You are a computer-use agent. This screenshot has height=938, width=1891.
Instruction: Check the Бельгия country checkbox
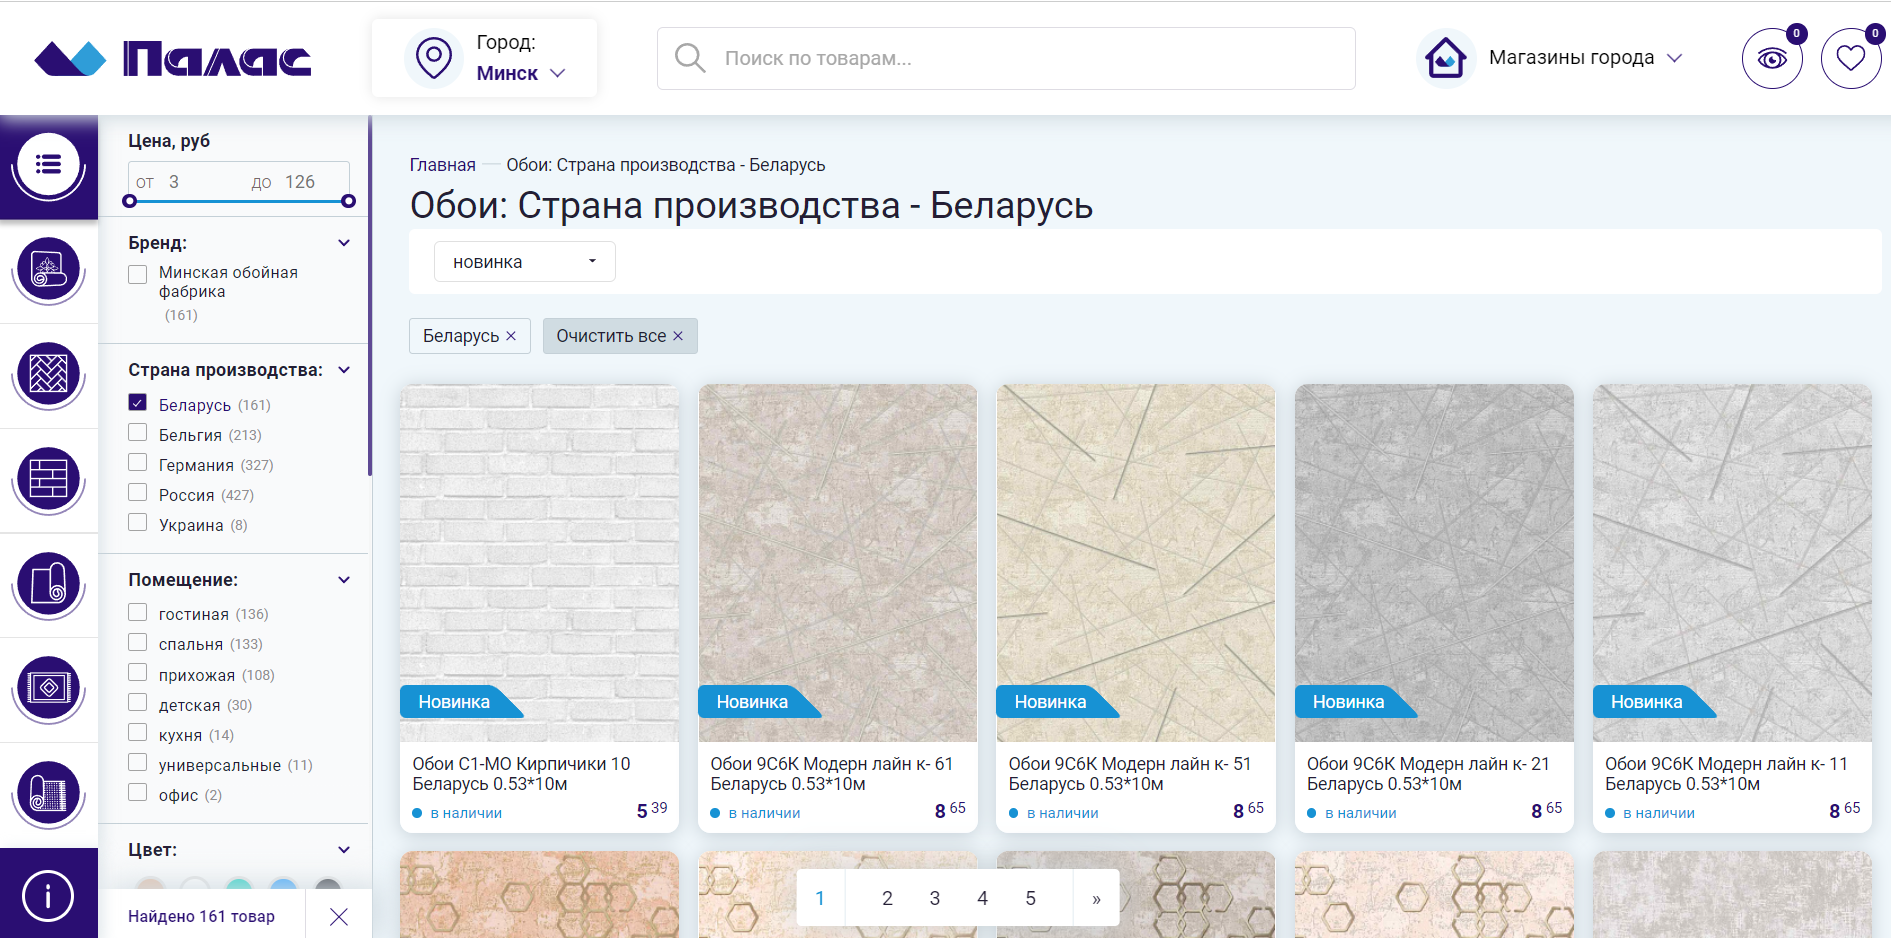pos(138,433)
